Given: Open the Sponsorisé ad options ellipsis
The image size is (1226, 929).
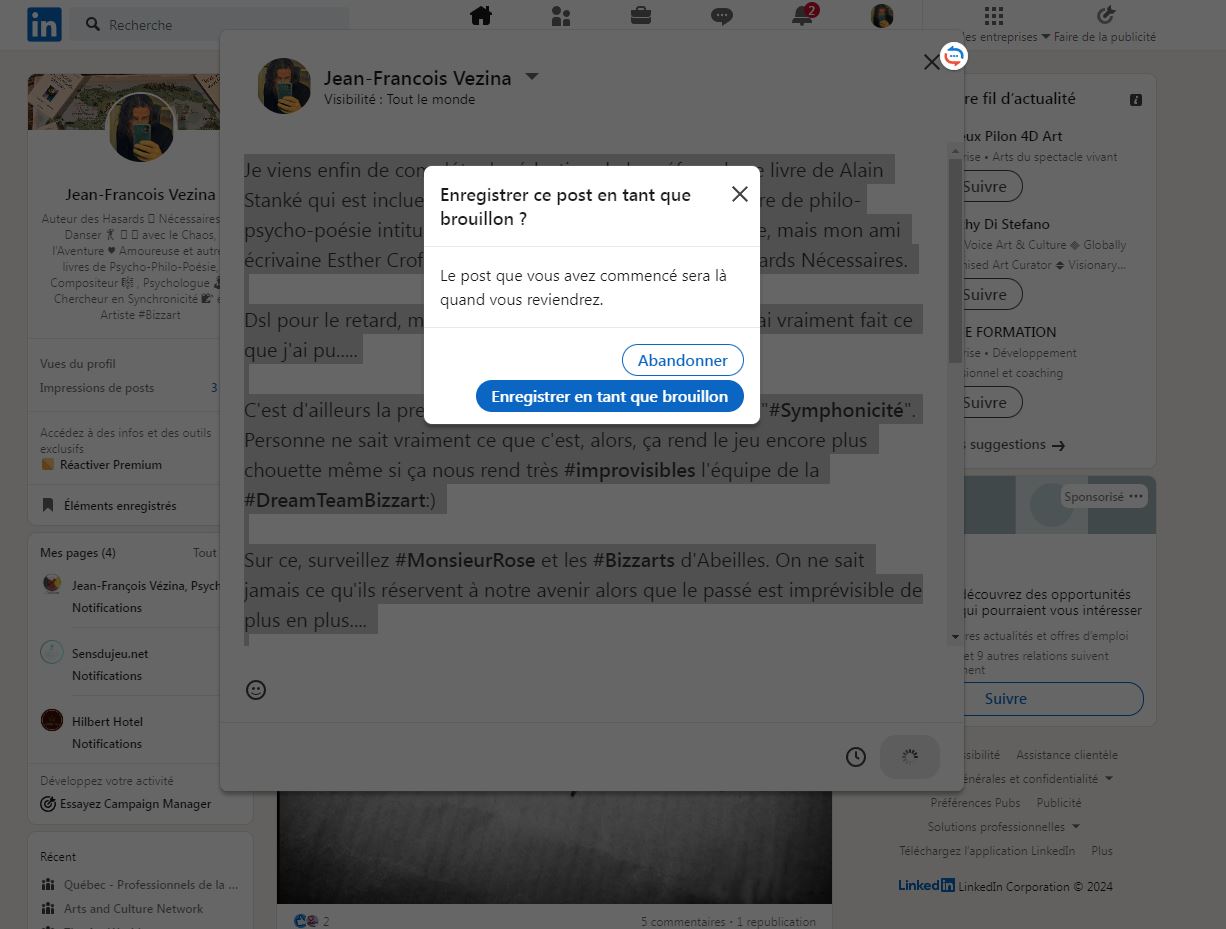Looking at the screenshot, I should 1136,497.
